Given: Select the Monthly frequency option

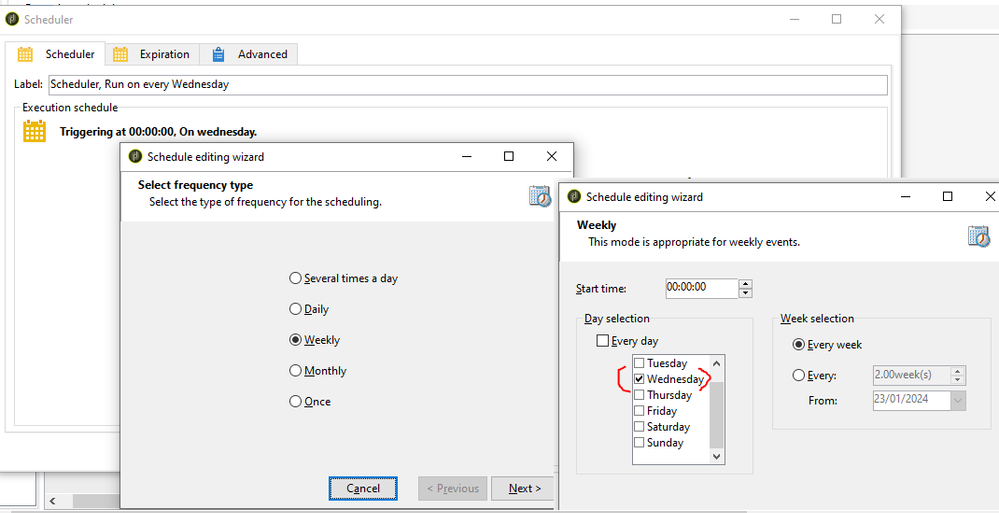Looking at the screenshot, I should pos(295,371).
